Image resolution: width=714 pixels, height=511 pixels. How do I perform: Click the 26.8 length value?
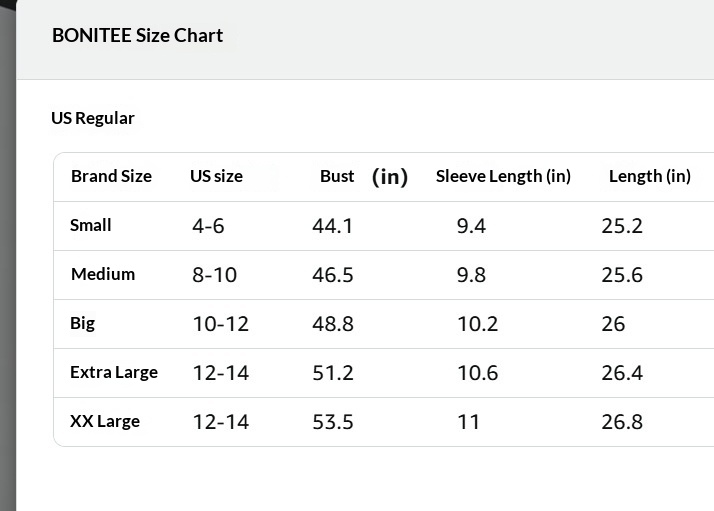pos(621,422)
